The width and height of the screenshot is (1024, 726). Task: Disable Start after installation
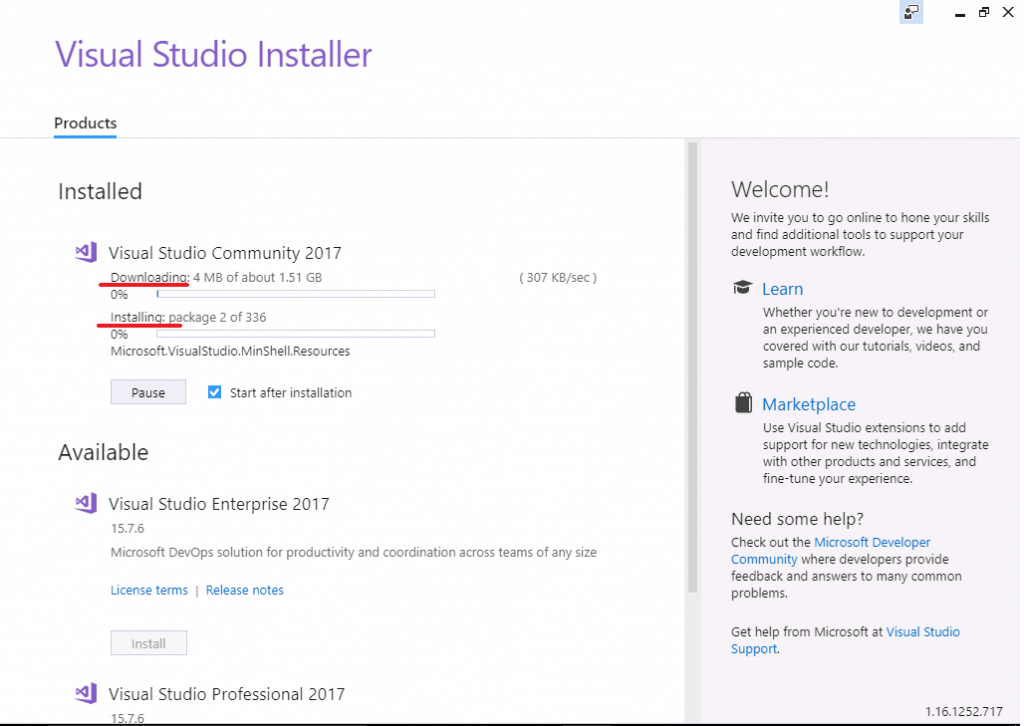(214, 392)
